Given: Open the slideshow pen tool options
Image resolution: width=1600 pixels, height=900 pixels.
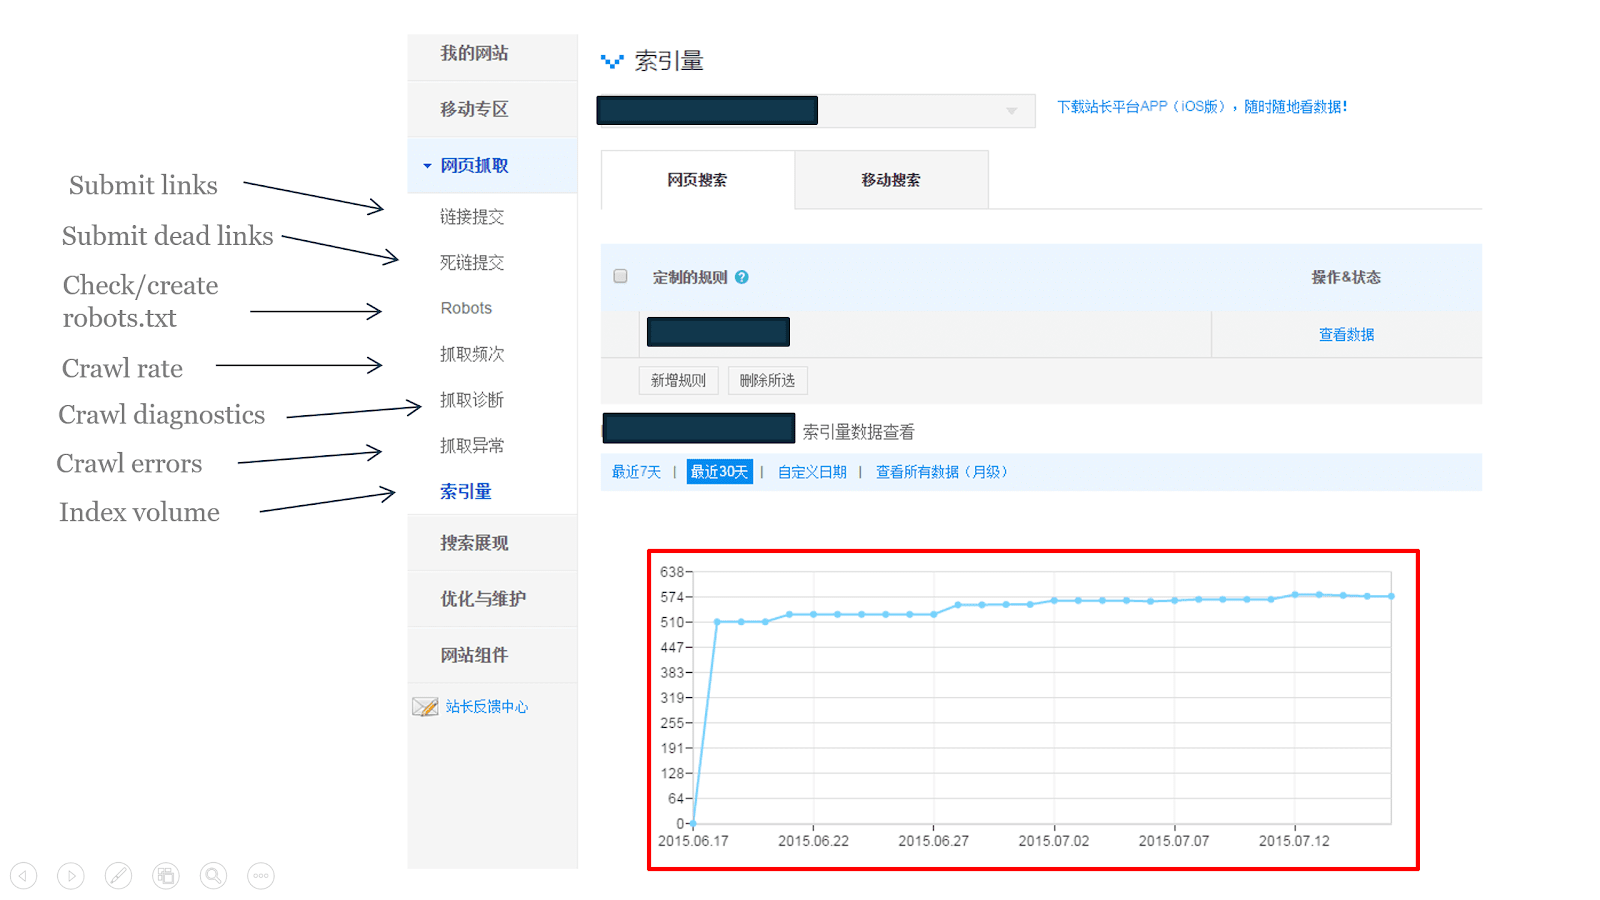Looking at the screenshot, I should (x=118, y=876).
